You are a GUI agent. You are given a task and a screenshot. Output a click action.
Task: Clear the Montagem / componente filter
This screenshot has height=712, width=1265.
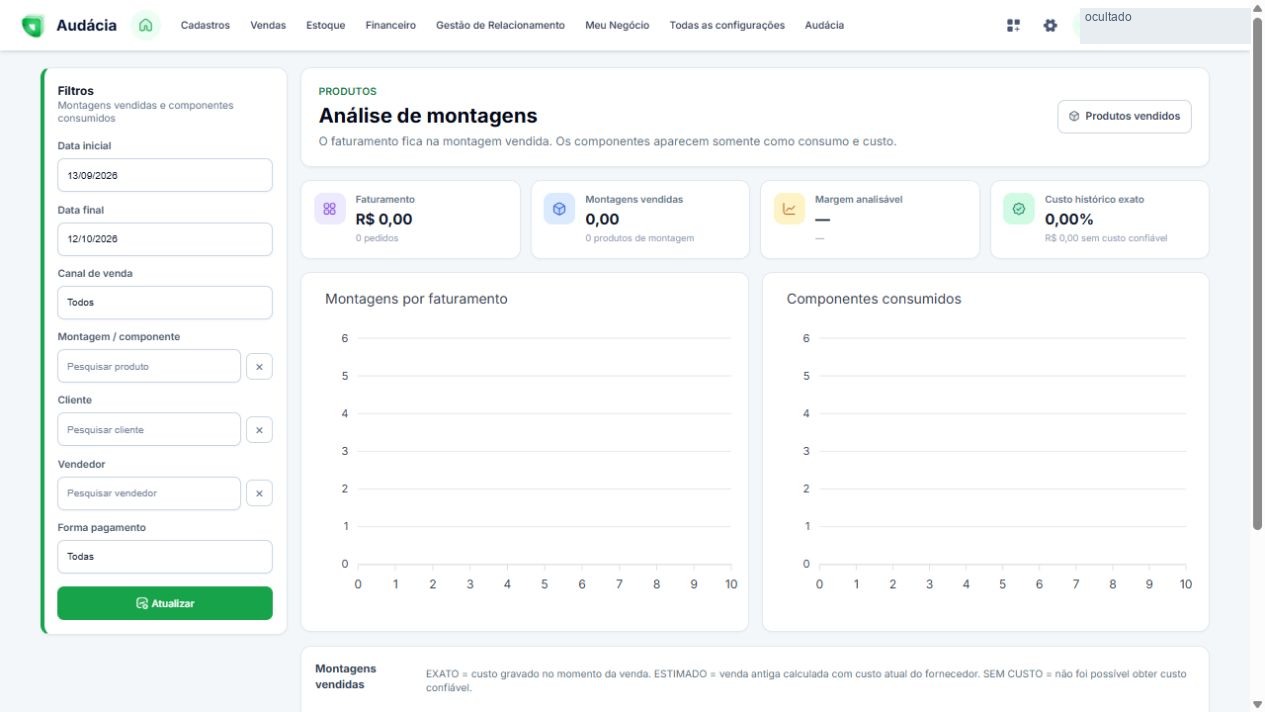pyautogui.click(x=259, y=367)
